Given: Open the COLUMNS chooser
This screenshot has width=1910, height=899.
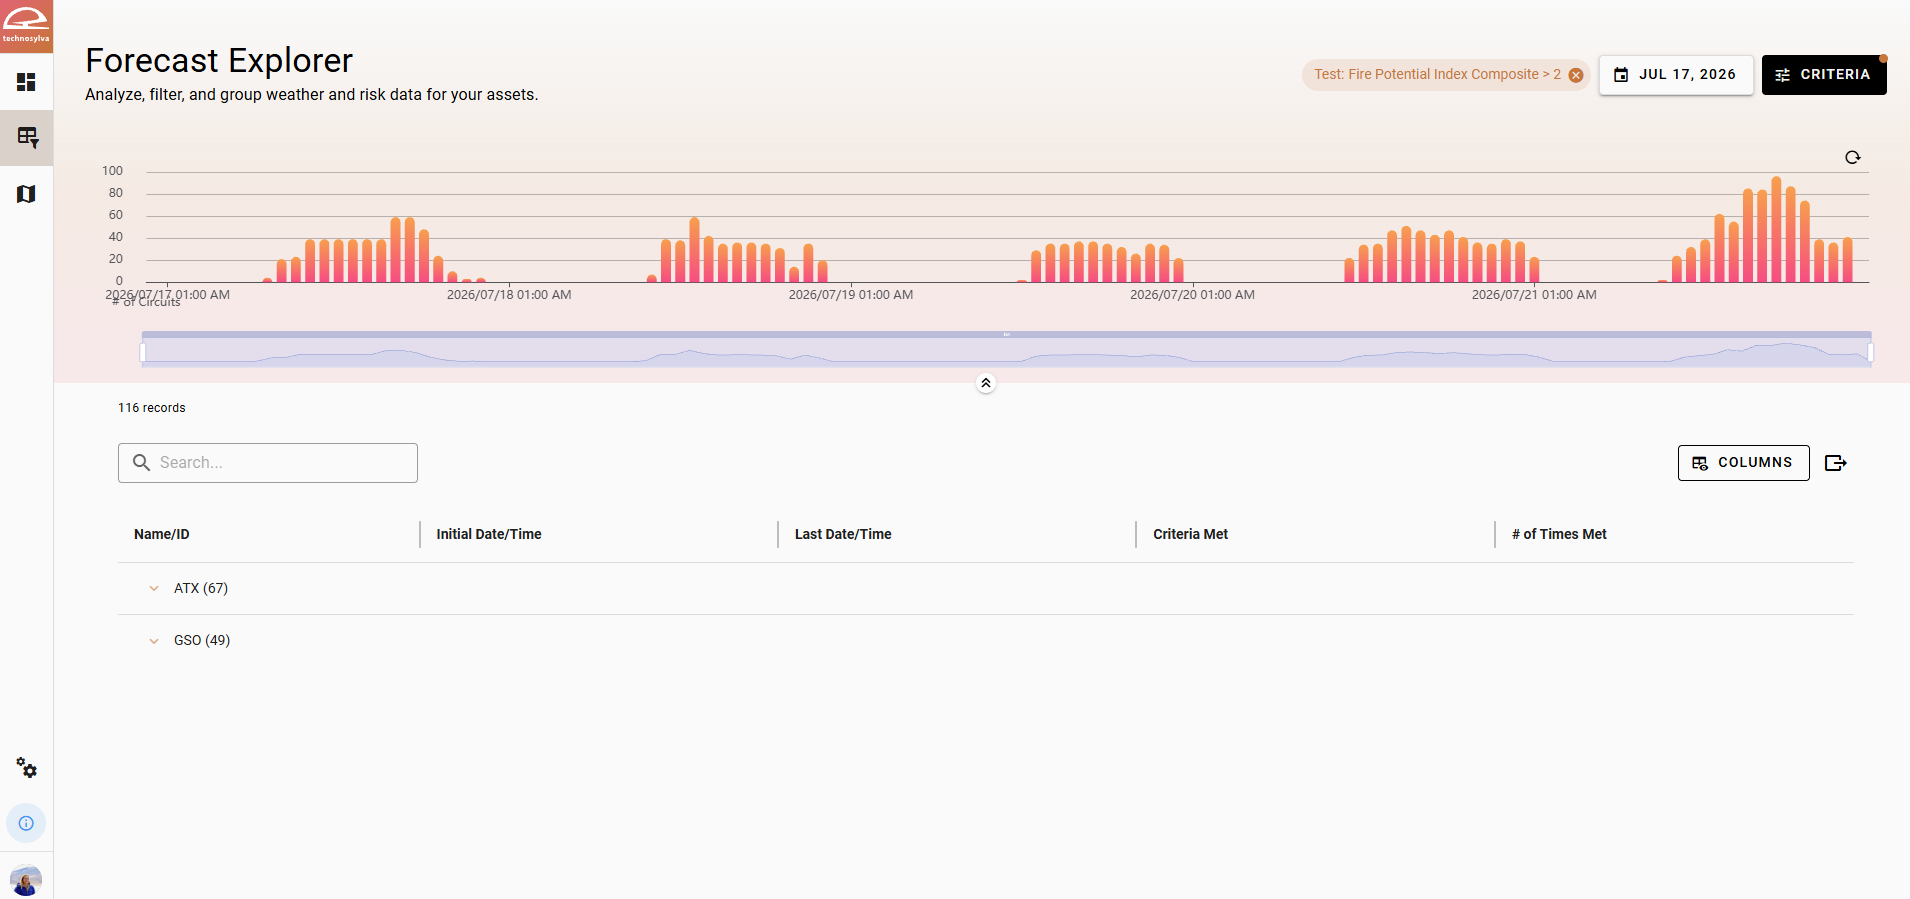Looking at the screenshot, I should click(x=1743, y=463).
